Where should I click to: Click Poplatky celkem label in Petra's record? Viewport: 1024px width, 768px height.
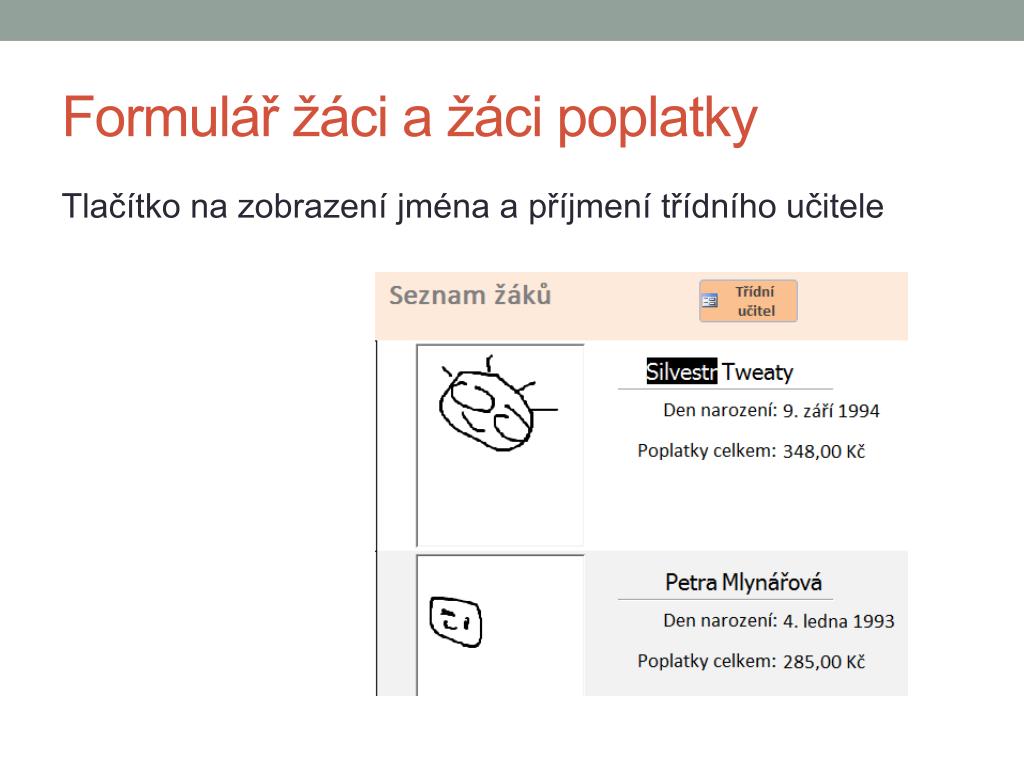(x=707, y=661)
